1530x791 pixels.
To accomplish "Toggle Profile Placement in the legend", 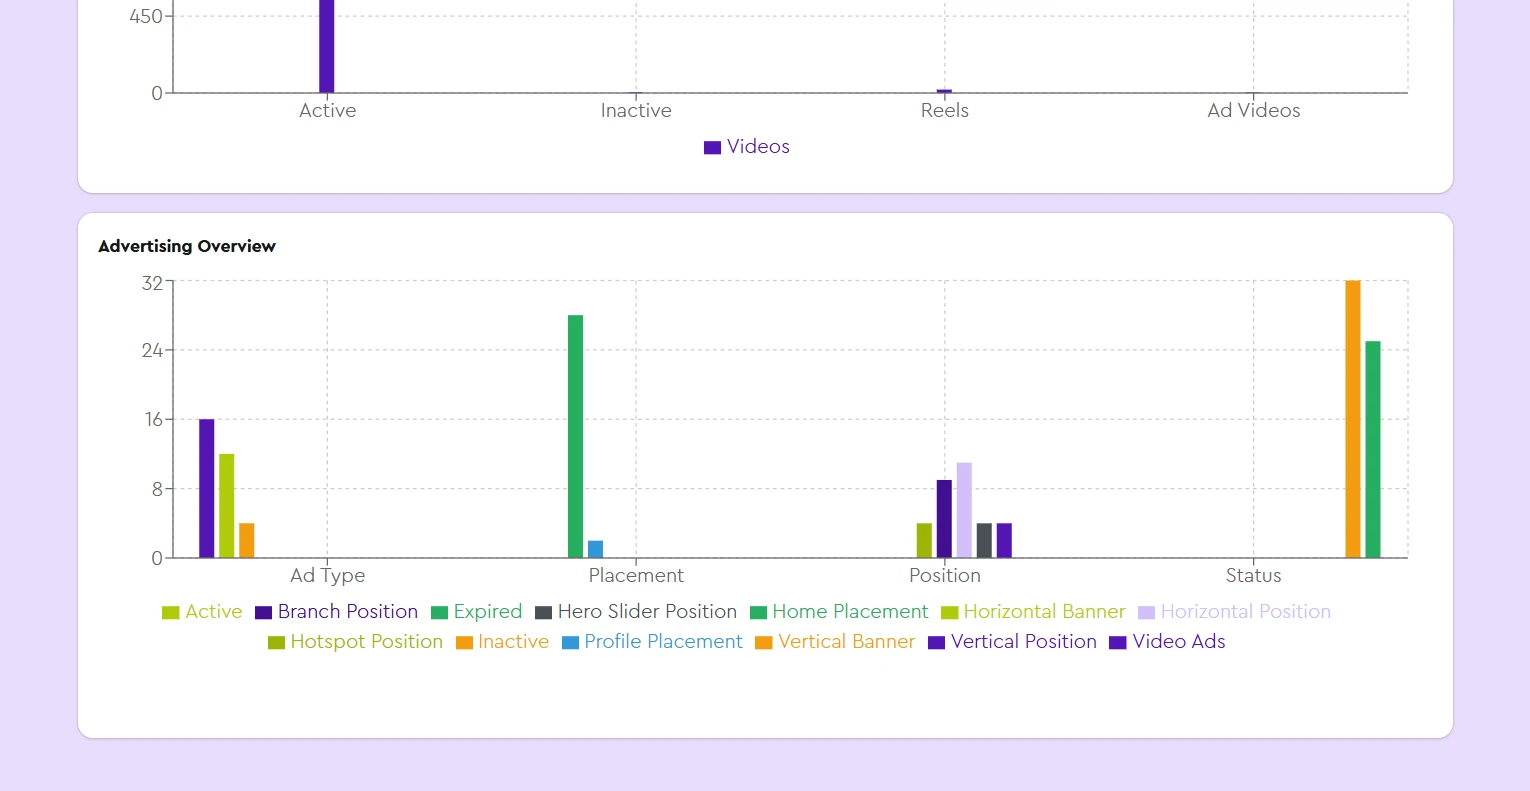I will point(652,642).
